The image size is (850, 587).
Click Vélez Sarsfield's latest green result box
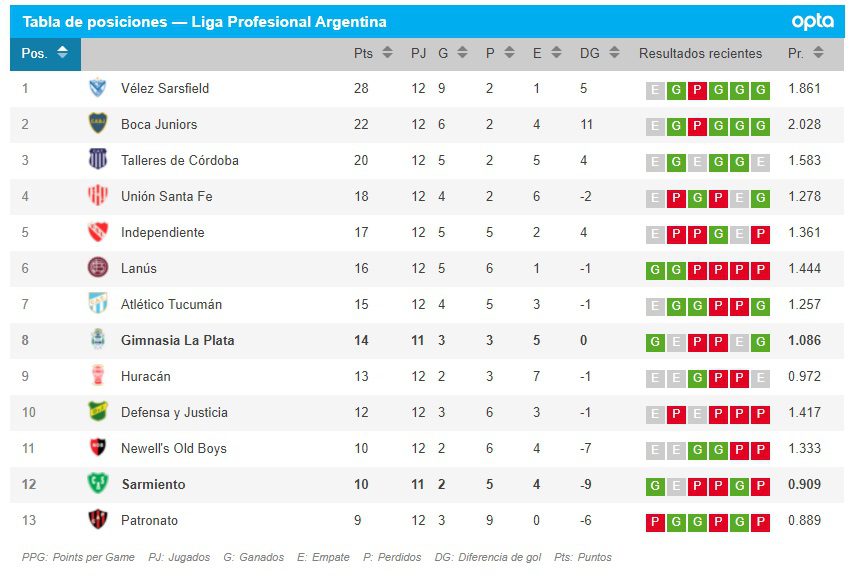point(761,89)
